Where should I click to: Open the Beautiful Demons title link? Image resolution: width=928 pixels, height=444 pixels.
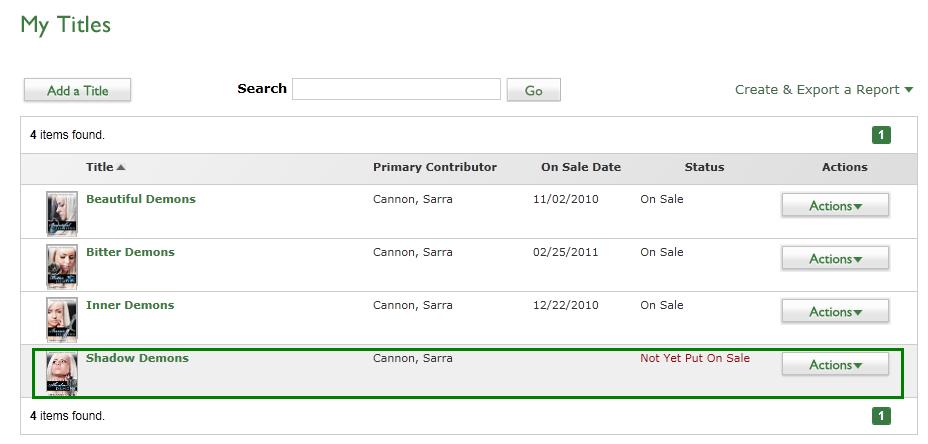point(141,199)
